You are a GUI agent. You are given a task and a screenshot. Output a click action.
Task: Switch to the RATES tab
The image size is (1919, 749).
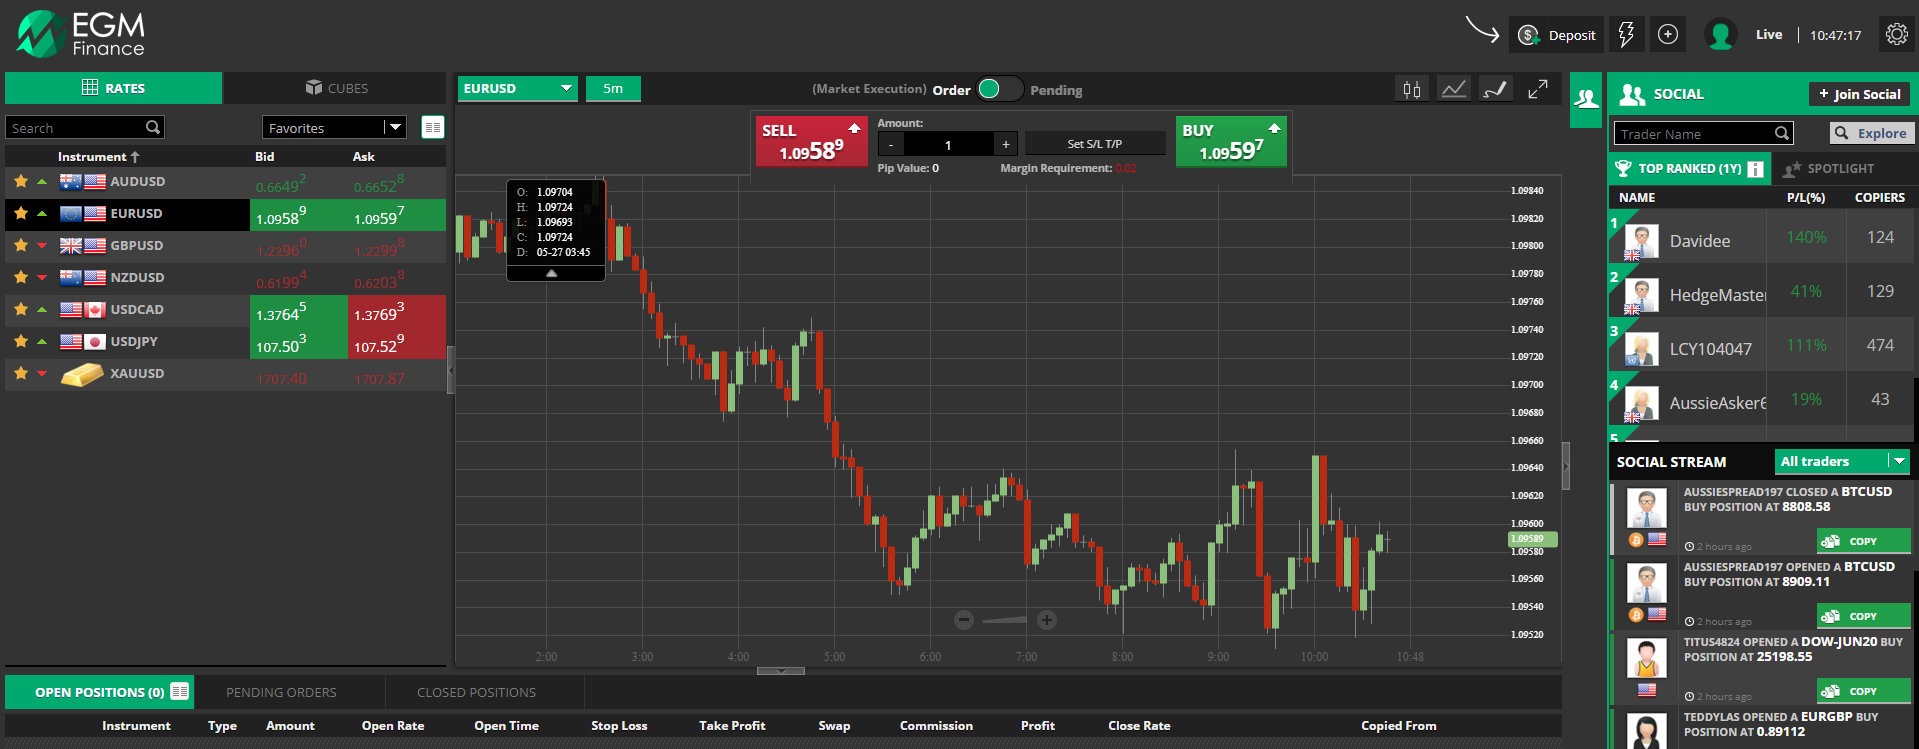(114, 88)
